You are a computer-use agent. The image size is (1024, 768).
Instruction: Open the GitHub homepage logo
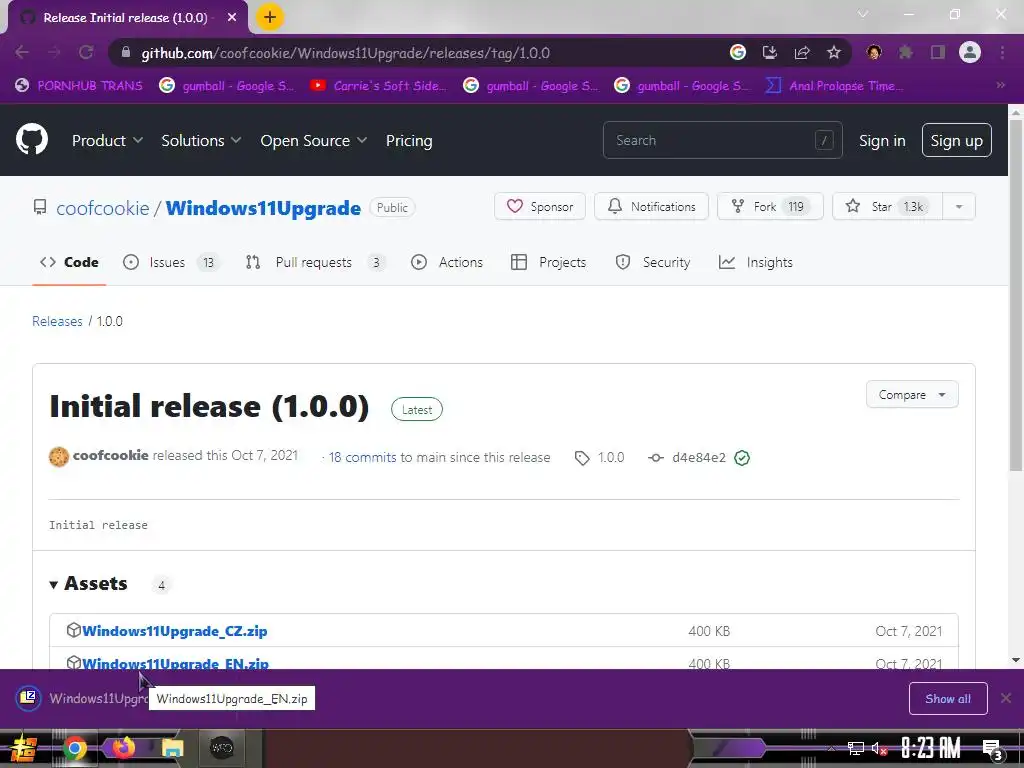pos(31,139)
